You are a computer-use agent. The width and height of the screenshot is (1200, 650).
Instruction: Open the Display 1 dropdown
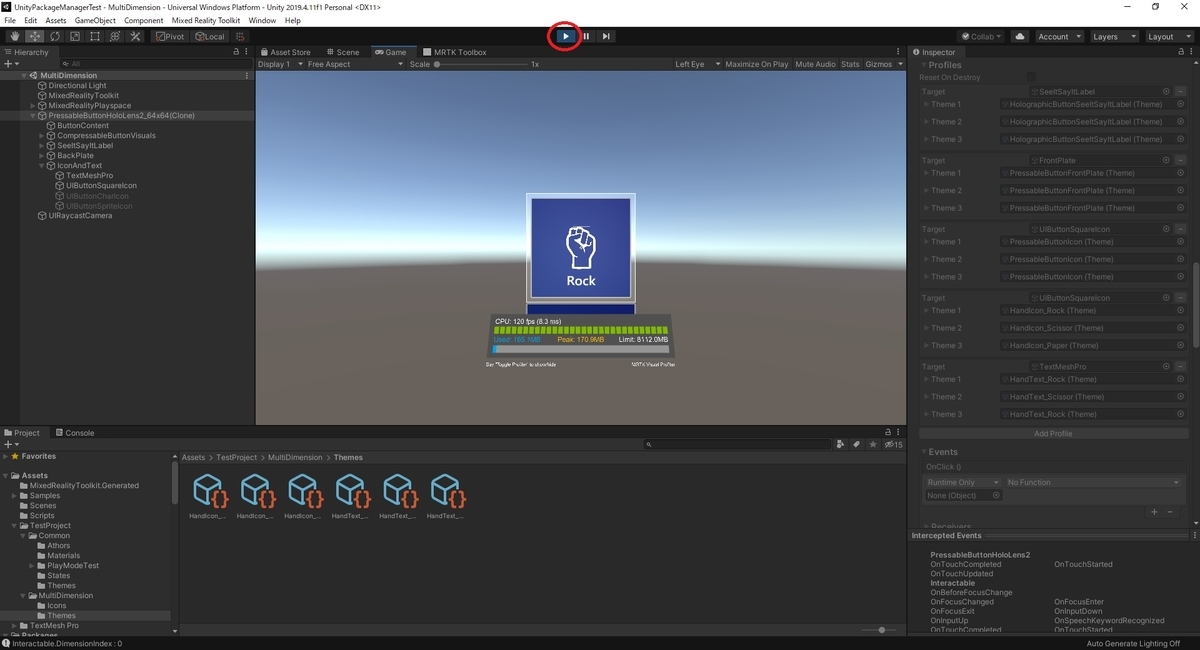point(280,64)
